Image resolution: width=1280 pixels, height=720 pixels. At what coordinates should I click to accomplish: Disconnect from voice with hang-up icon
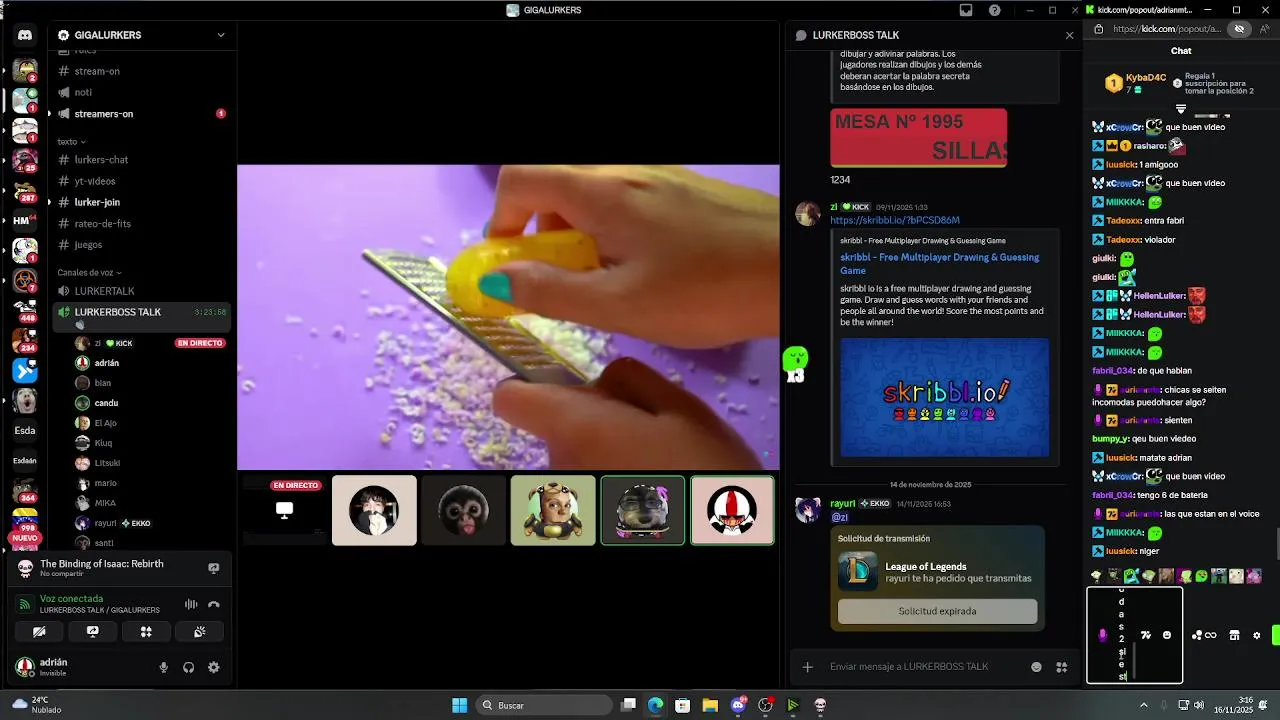(213, 605)
